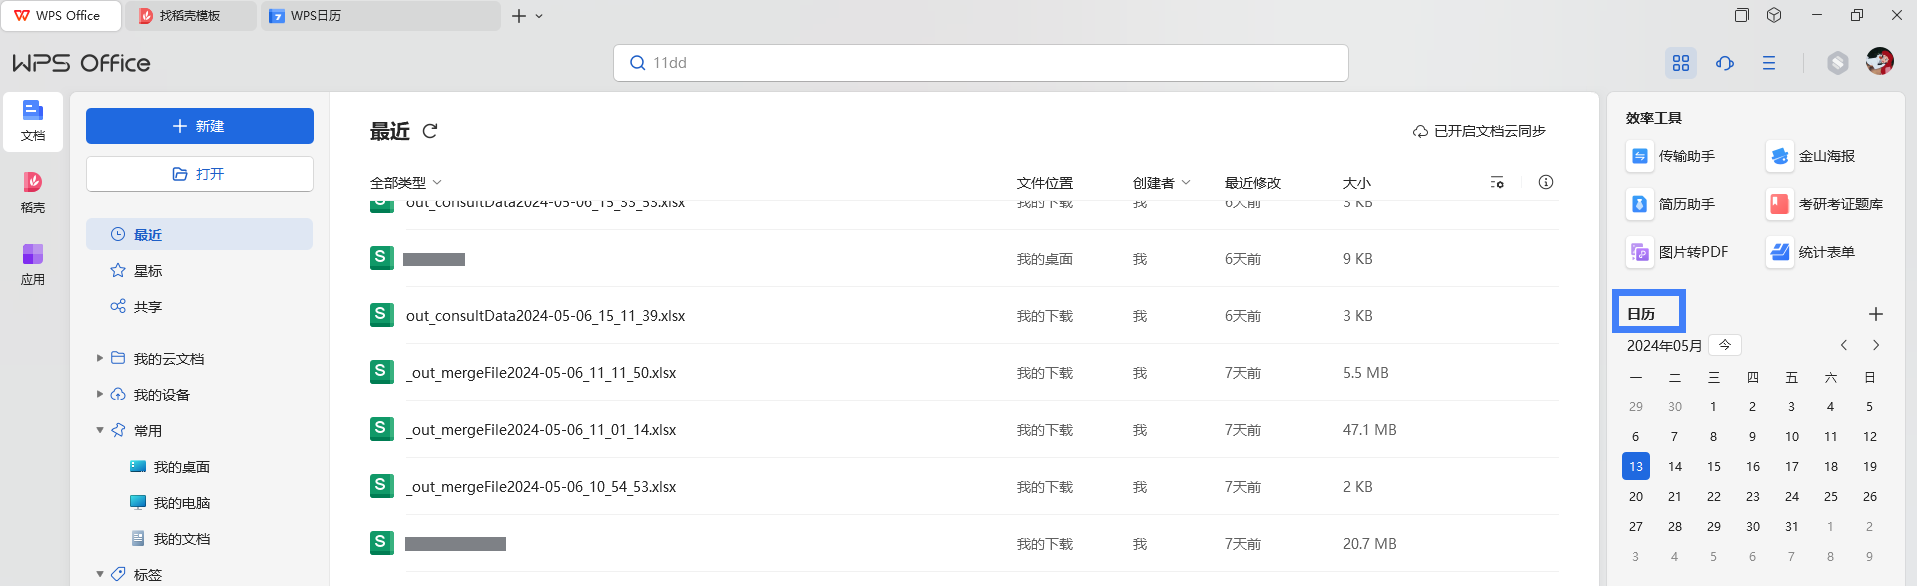Viewport: 1917px width, 586px height.
Task: Add a new tab with plus icon
Action: tap(518, 16)
